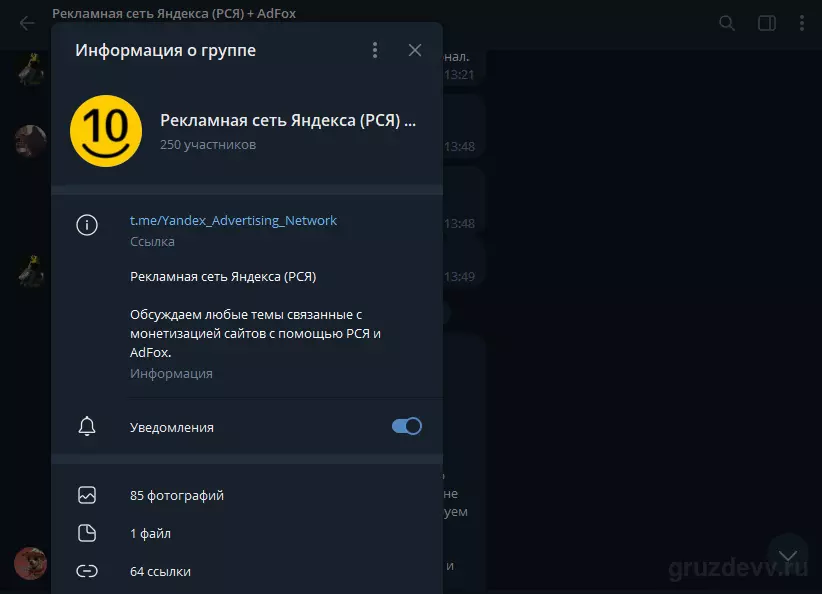Image resolution: width=822 pixels, height=594 pixels.
Task: Click the scroll-to-bottom arrow button
Action: click(x=788, y=556)
